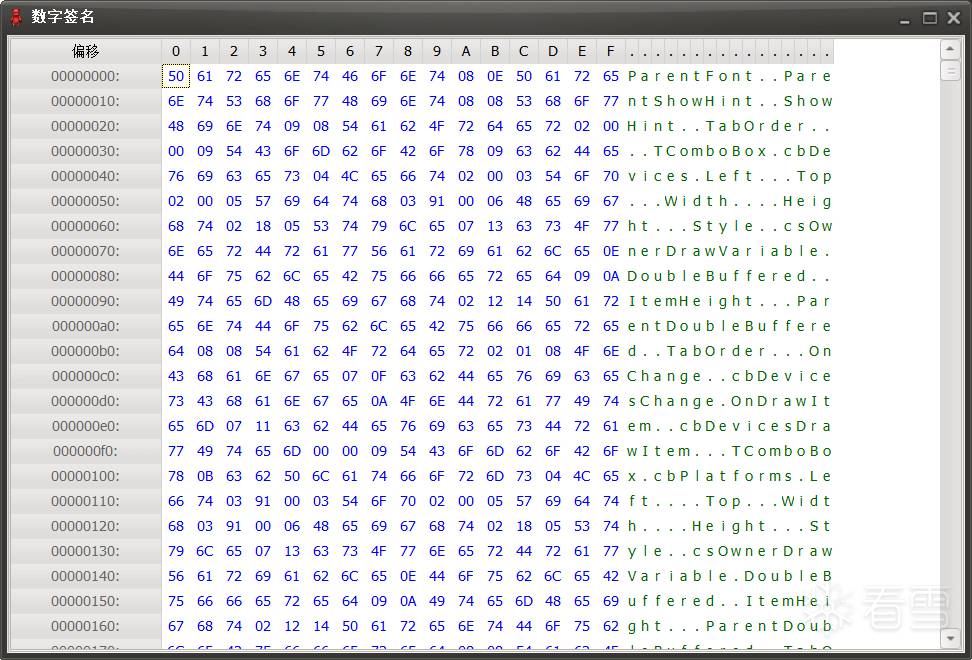Select the offset row 00000110:
972x660 pixels.
pos(86,501)
